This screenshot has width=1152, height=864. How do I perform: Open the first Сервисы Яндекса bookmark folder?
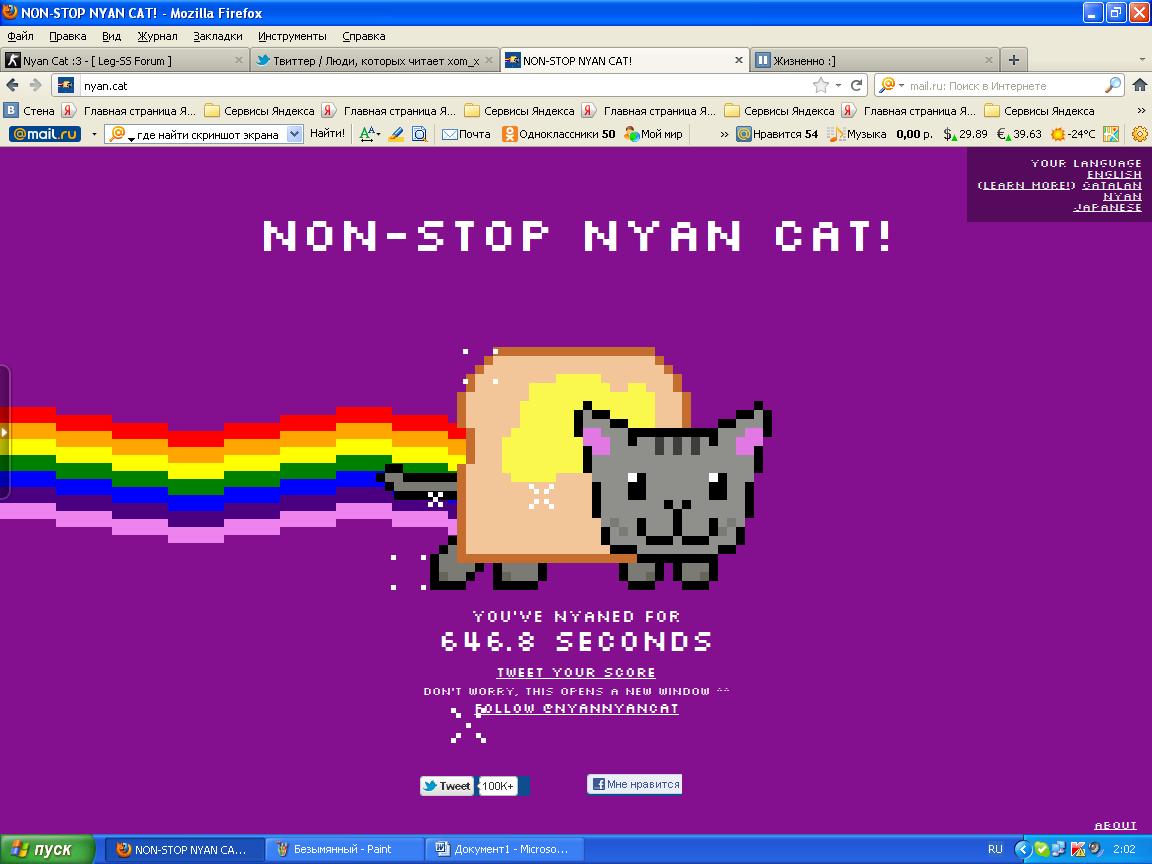[x=259, y=110]
